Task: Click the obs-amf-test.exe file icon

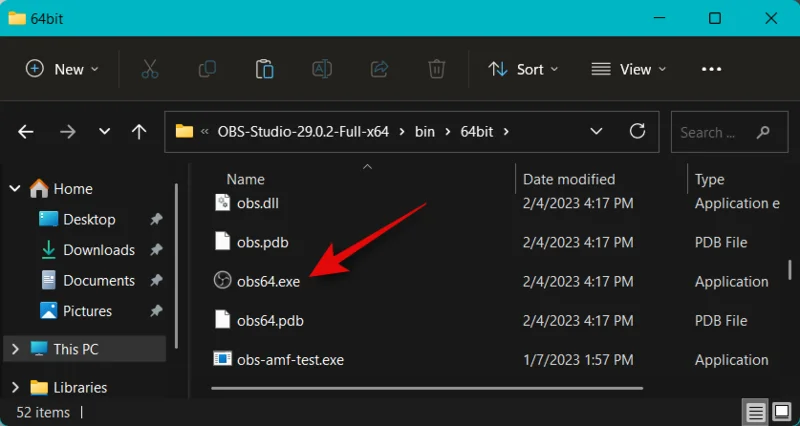Action: click(x=222, y=359)
